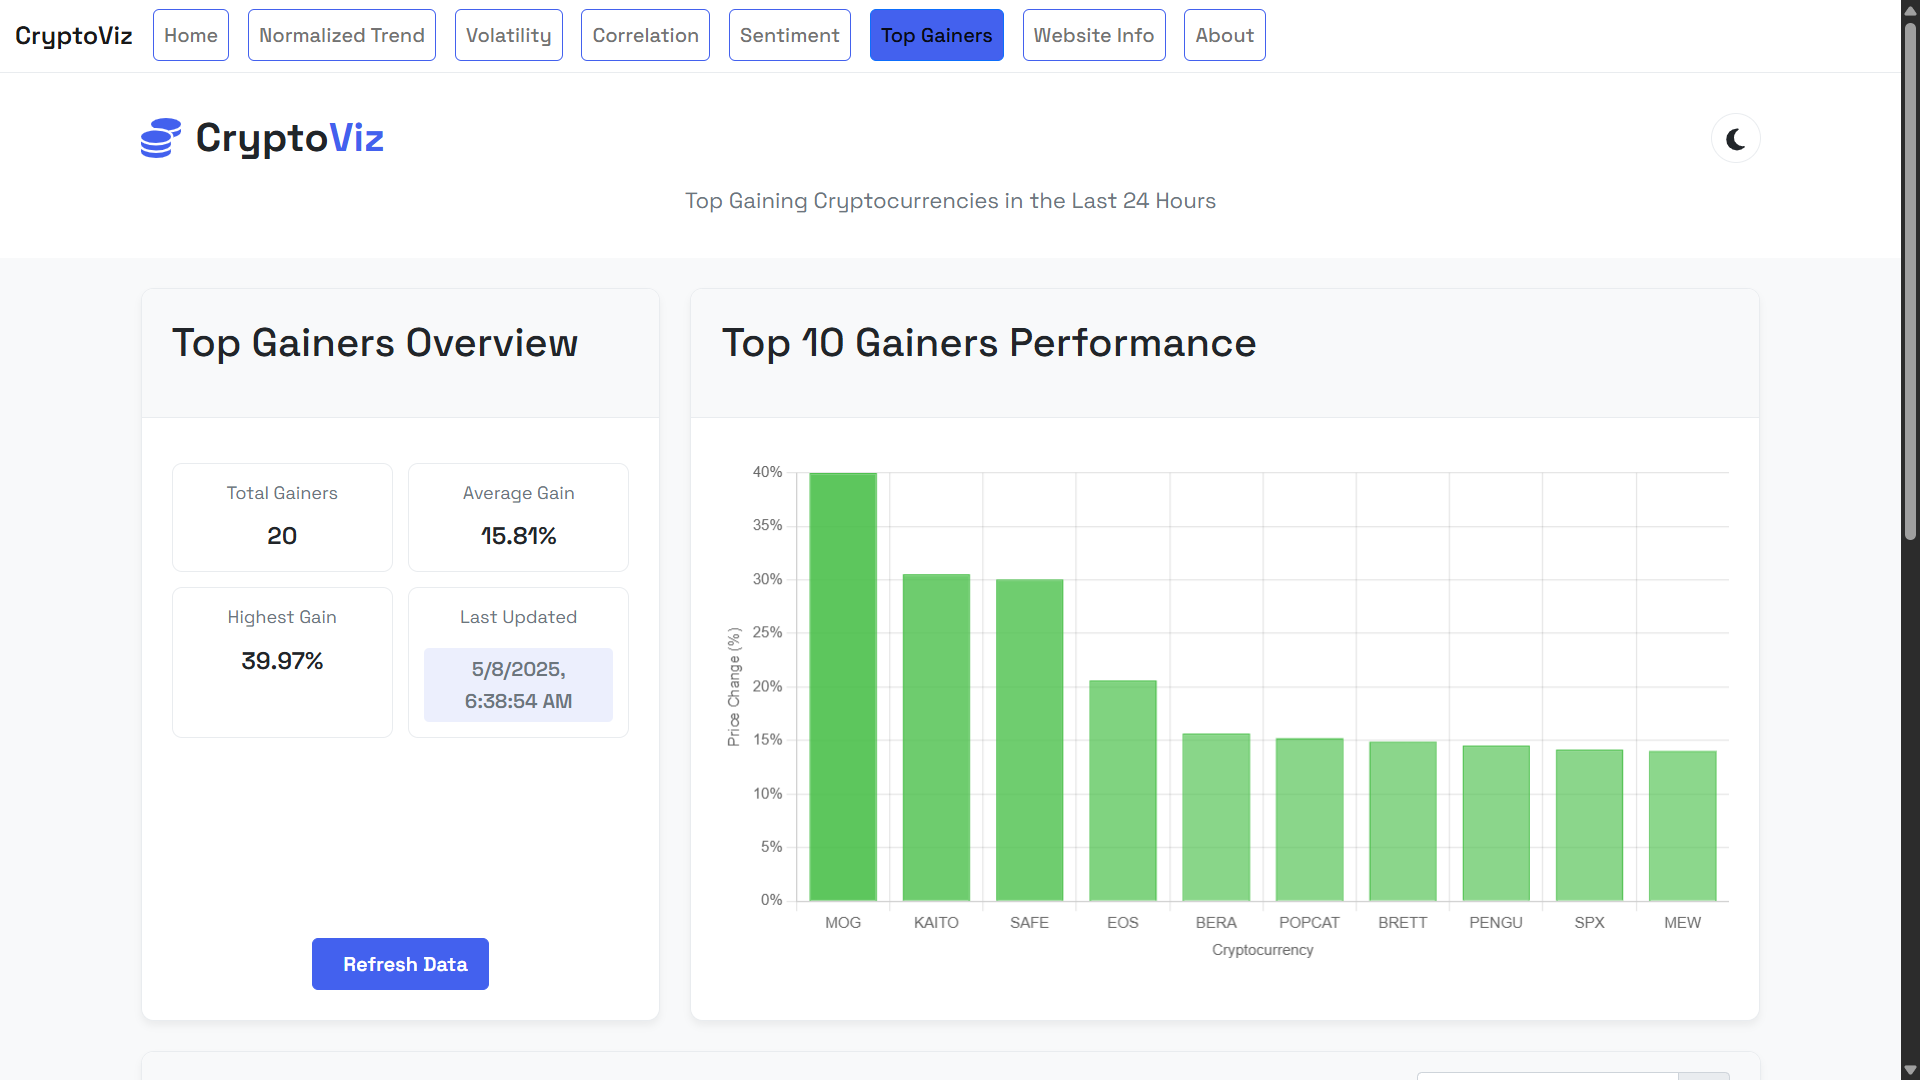This screenshot has height=1080, width=1920.
Task: Open the Home nav tab
Action: point(190,35)
